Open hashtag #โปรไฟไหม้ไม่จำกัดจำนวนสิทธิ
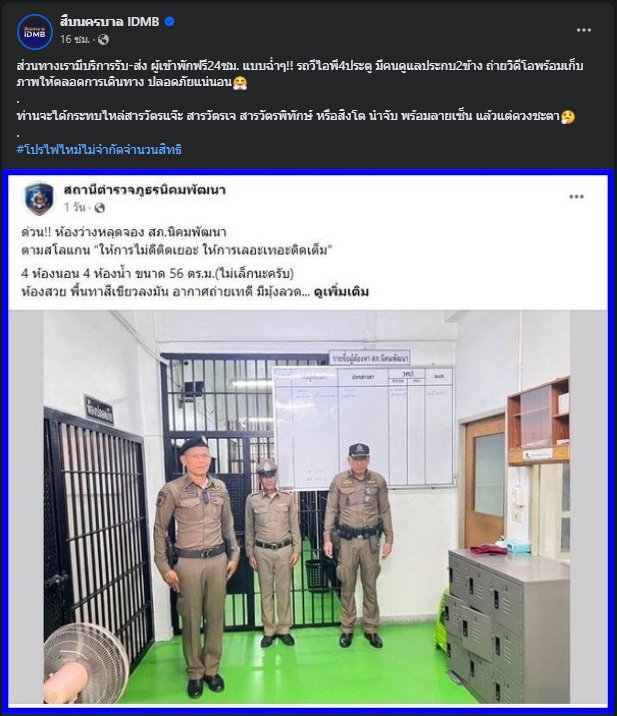The height and width of the screenshot is (716, 617). 99,149
